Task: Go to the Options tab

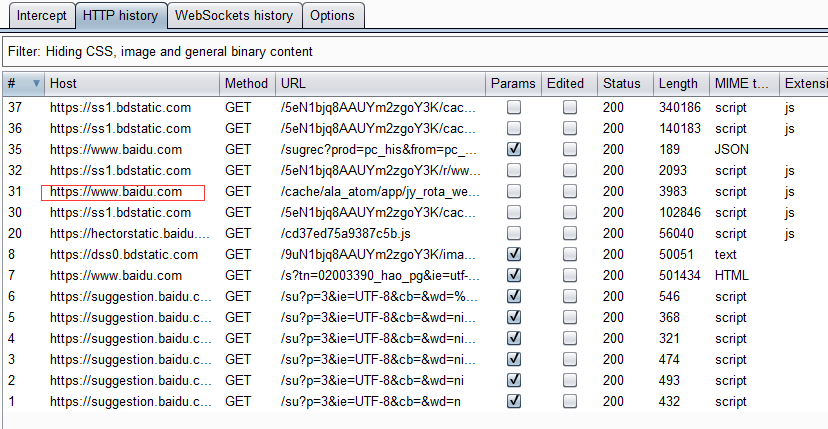Action: coord(333,15)
